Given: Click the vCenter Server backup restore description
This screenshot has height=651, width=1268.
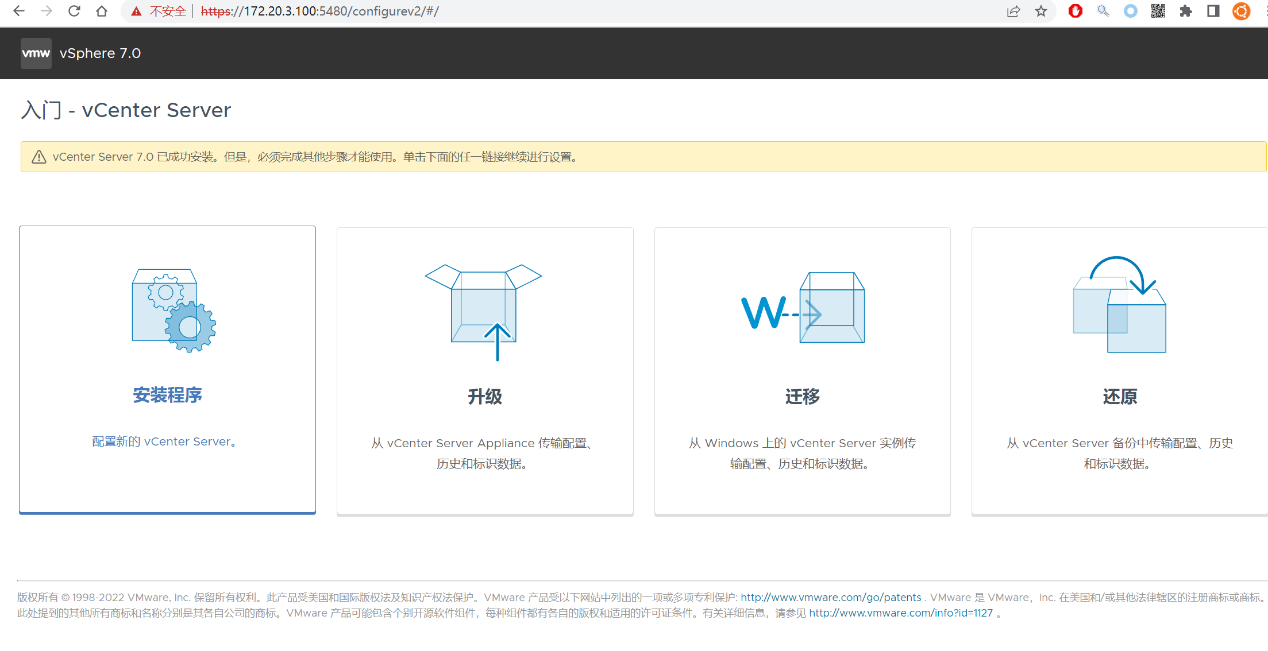Looking at the screenshot, I should point(1119,453).
